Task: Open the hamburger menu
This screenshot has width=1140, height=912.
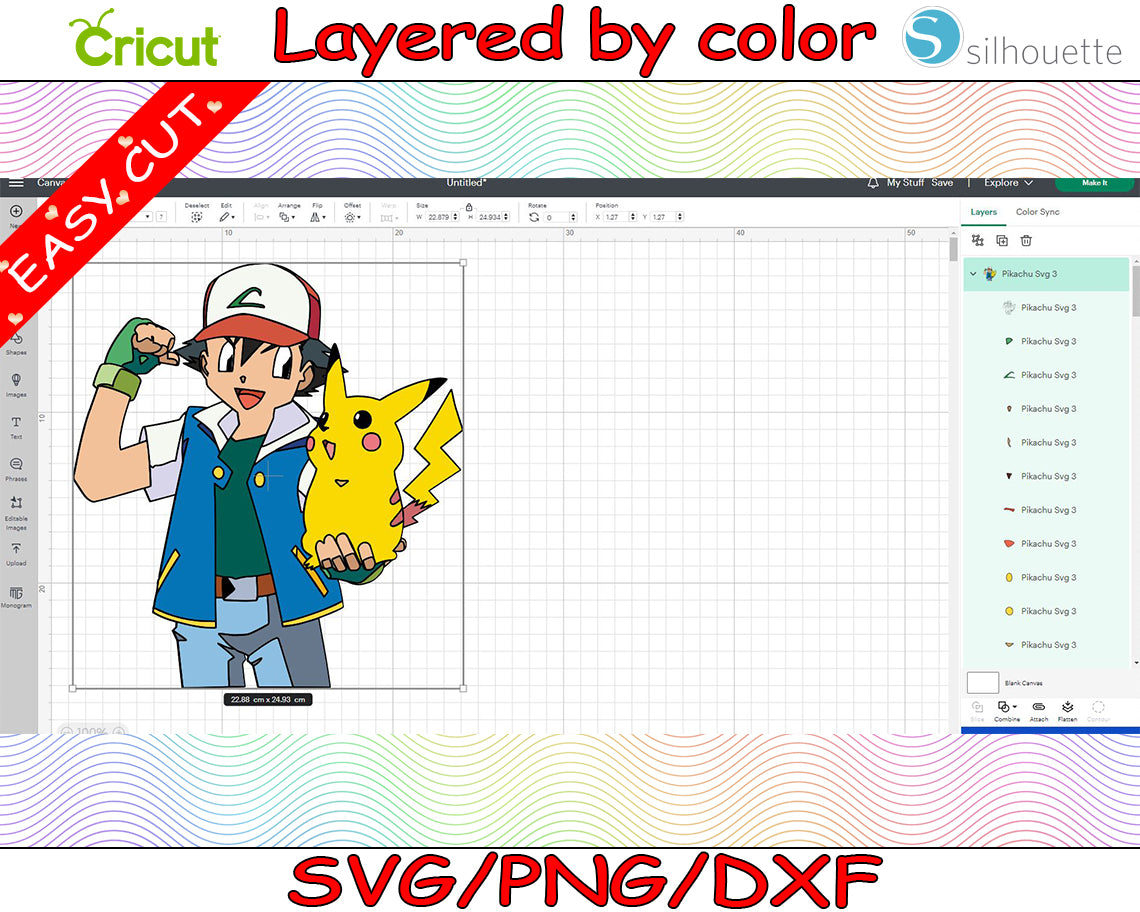Action: [16, 183]
